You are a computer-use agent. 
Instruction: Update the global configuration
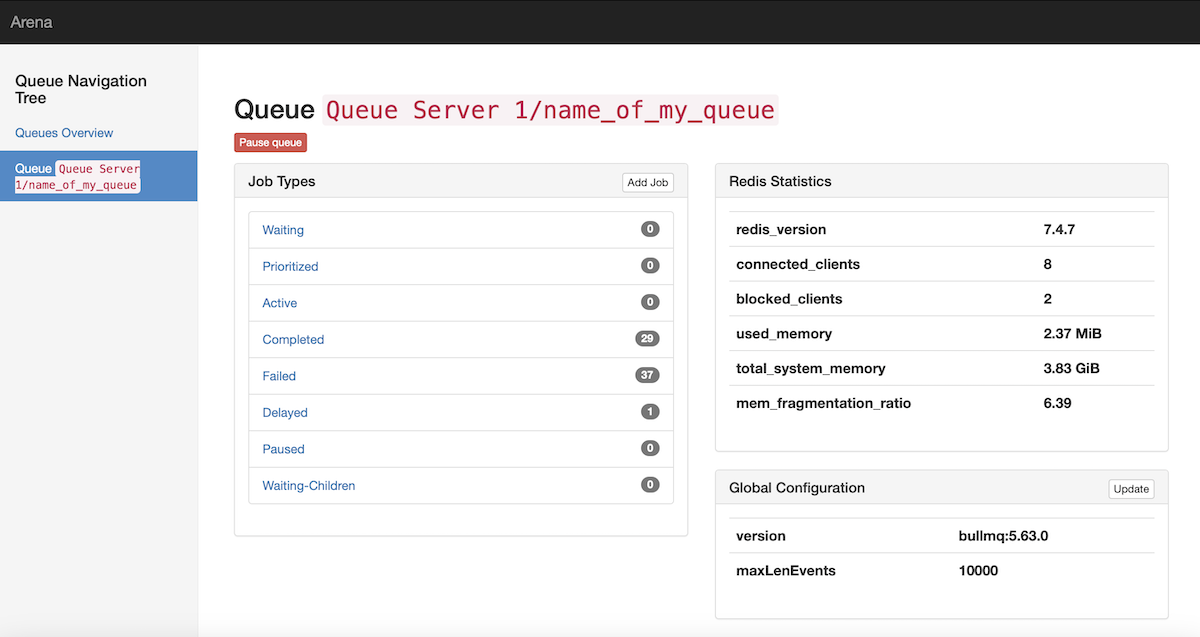tap(1131, 489)
